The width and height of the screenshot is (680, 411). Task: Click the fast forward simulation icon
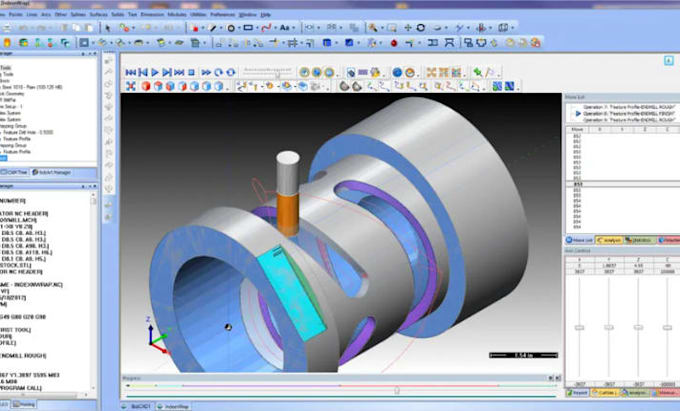(206, 72)
